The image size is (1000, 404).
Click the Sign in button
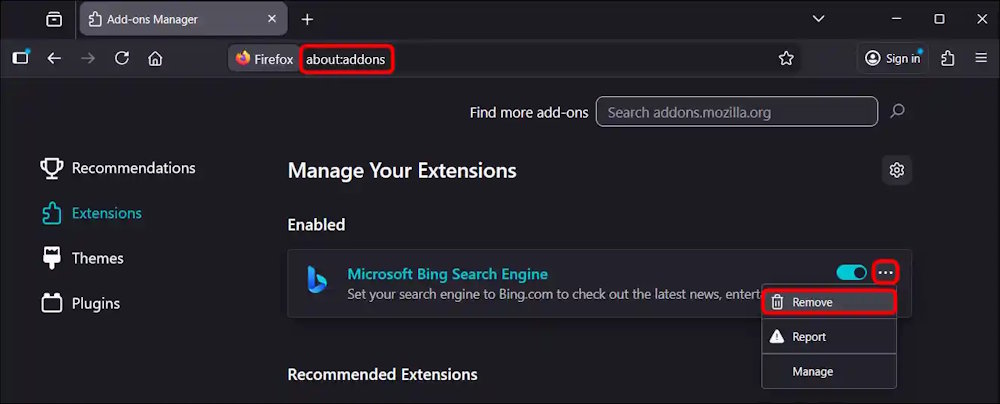[893, 58]
